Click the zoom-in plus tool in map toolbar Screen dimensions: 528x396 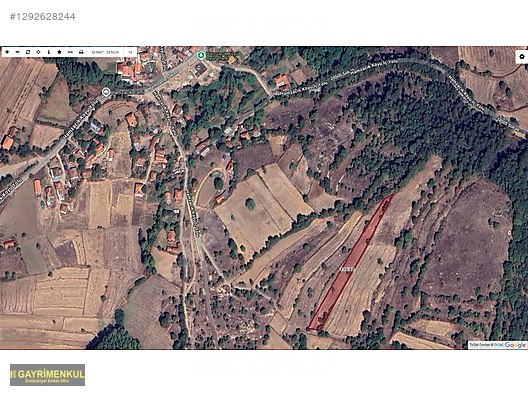pyautogui.click(x=7, y=52)
